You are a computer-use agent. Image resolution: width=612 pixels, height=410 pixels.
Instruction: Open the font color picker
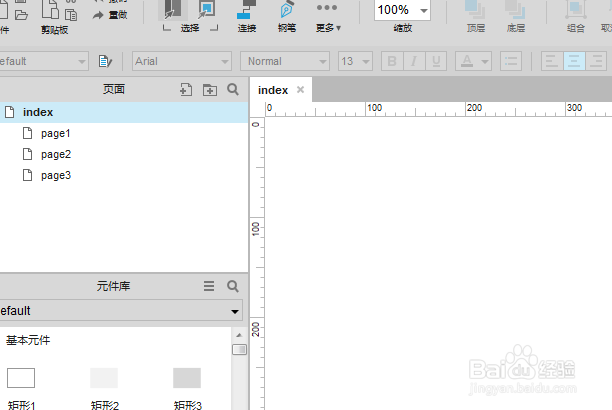click(x=473, y=61)
